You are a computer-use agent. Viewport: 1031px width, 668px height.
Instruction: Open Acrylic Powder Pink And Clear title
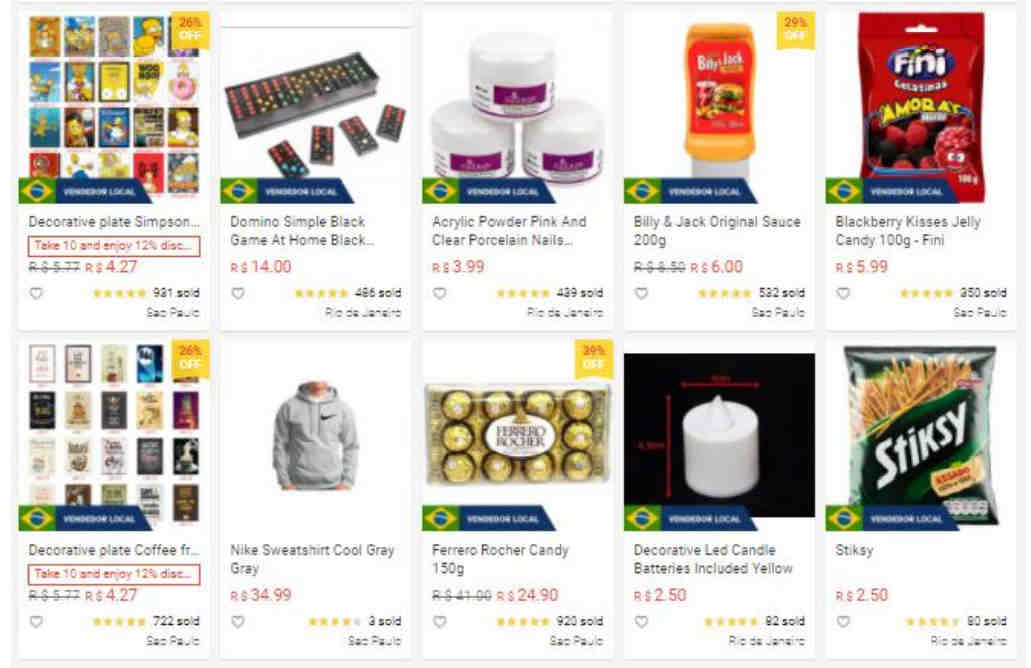click(509, 231)
